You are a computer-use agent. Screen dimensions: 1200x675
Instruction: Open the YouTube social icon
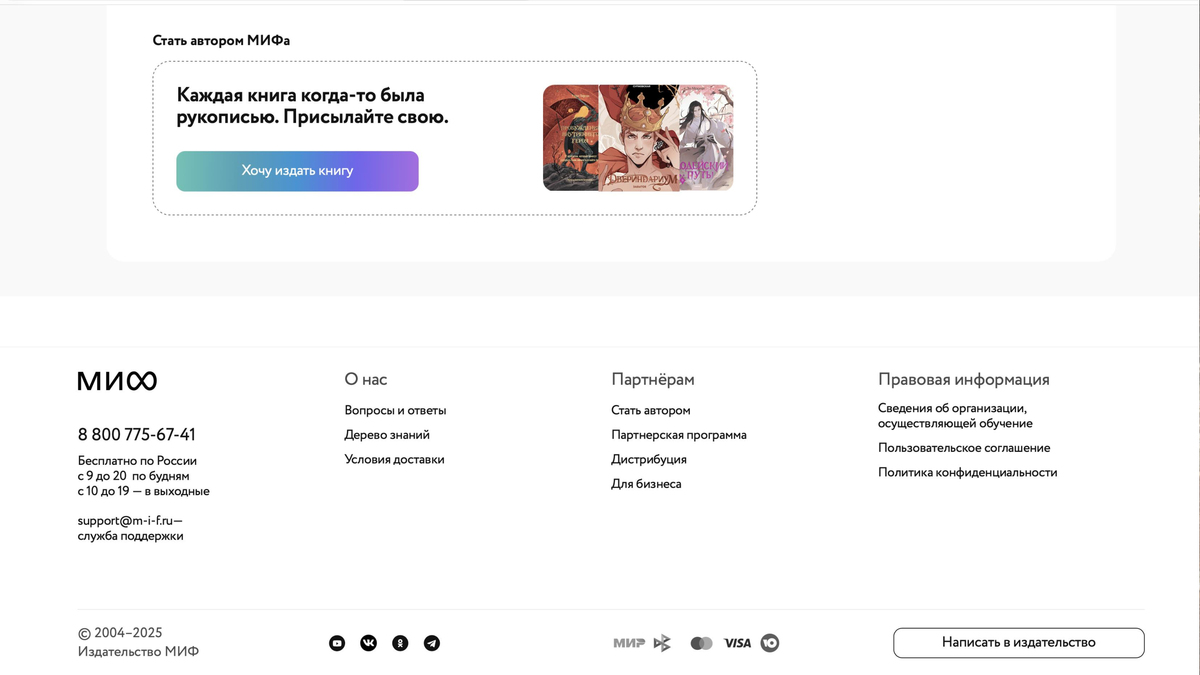[x=337, y=643]
